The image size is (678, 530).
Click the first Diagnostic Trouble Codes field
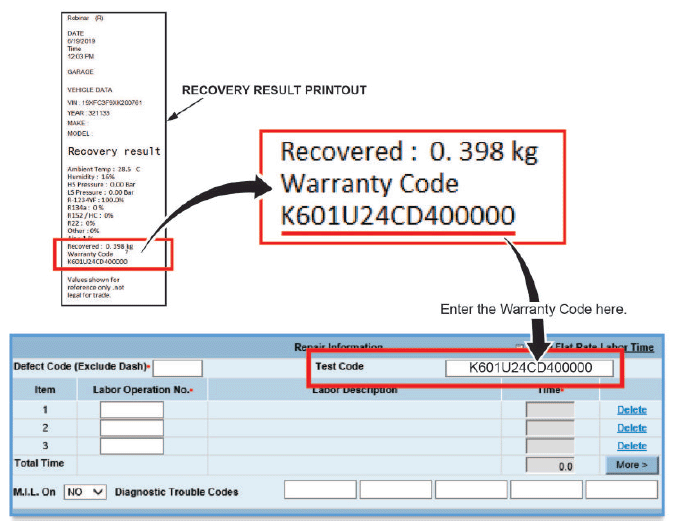pos(320,489)
